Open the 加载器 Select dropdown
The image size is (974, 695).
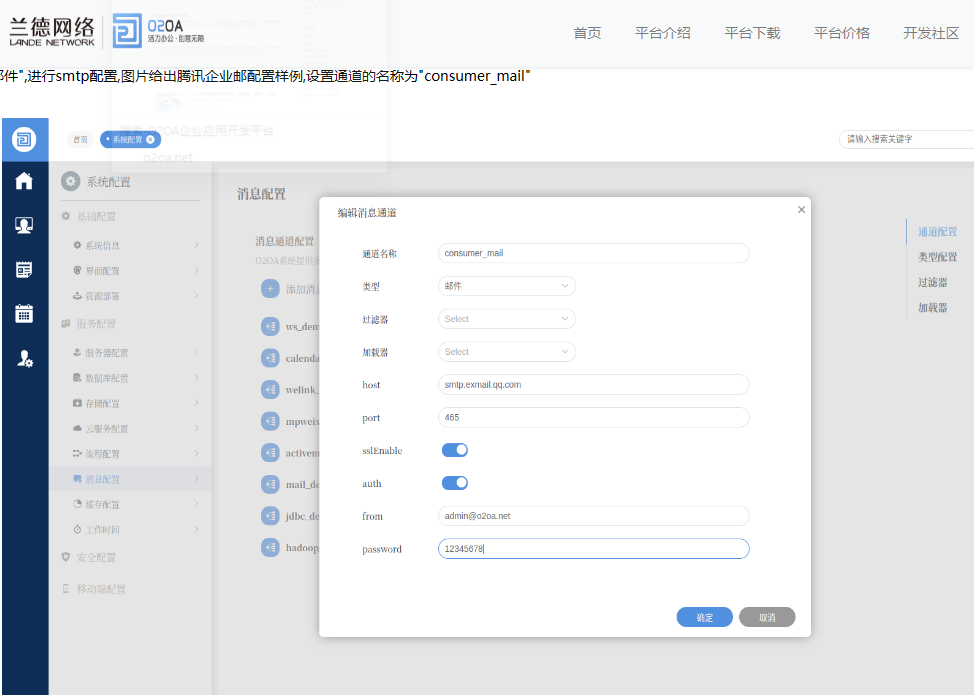[506, 352]
